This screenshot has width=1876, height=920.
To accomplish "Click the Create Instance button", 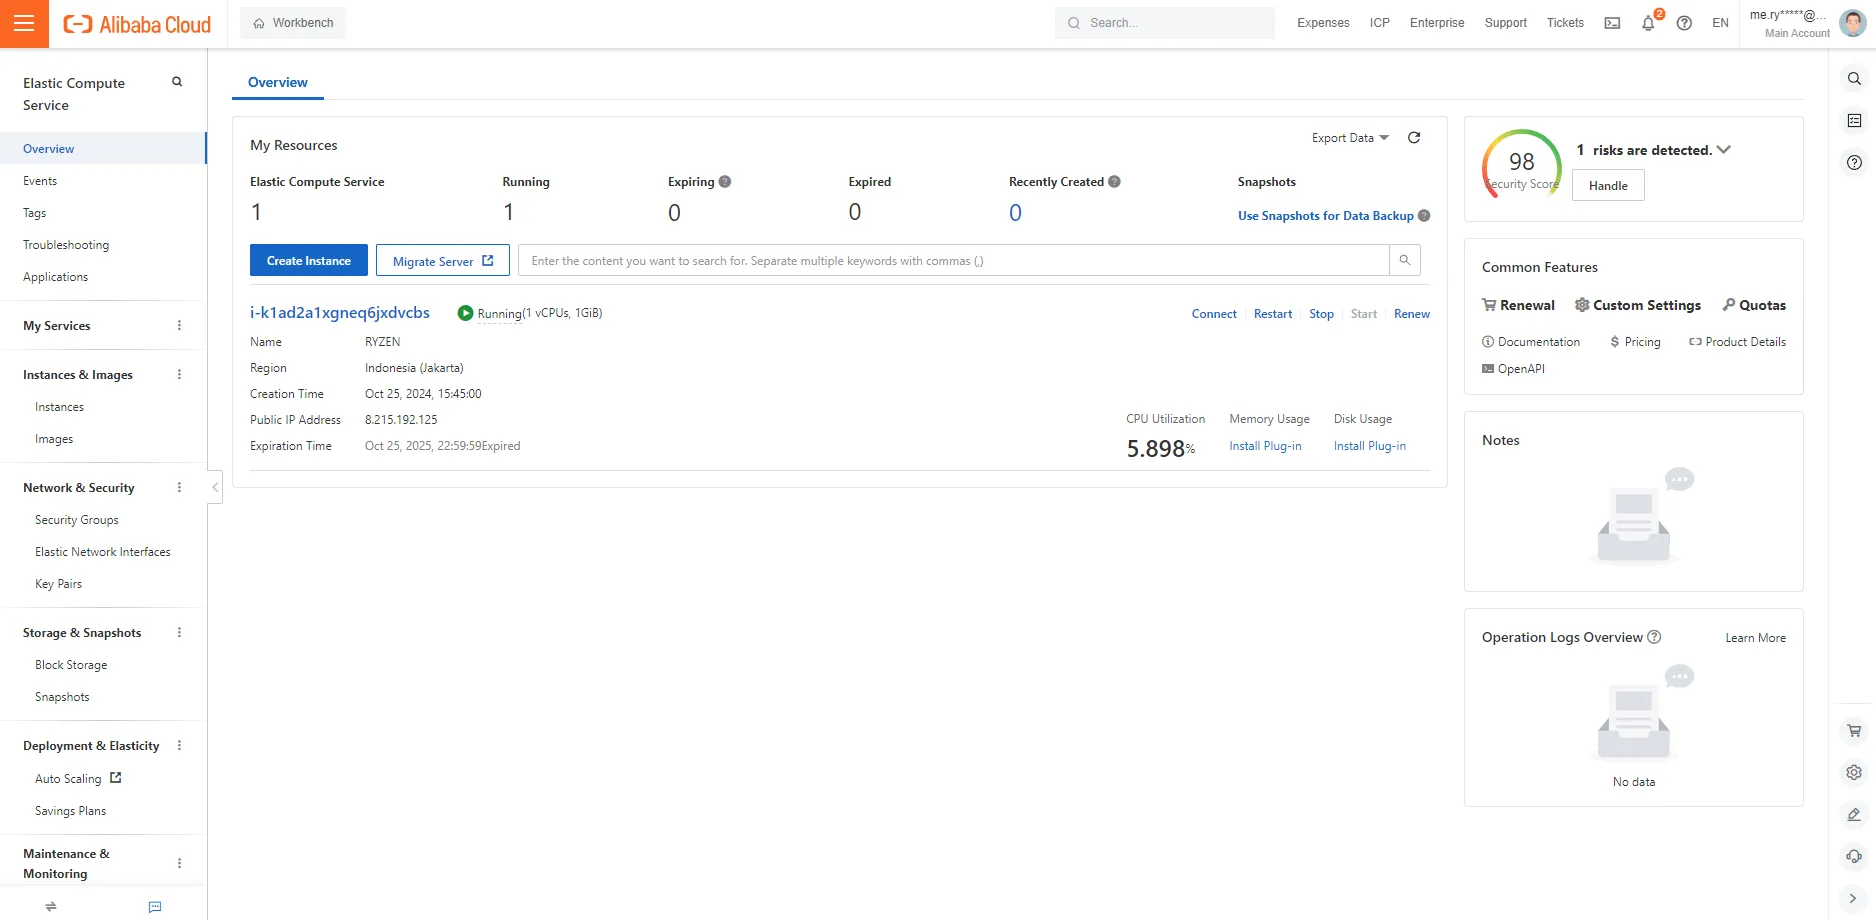I will point(309,260).
